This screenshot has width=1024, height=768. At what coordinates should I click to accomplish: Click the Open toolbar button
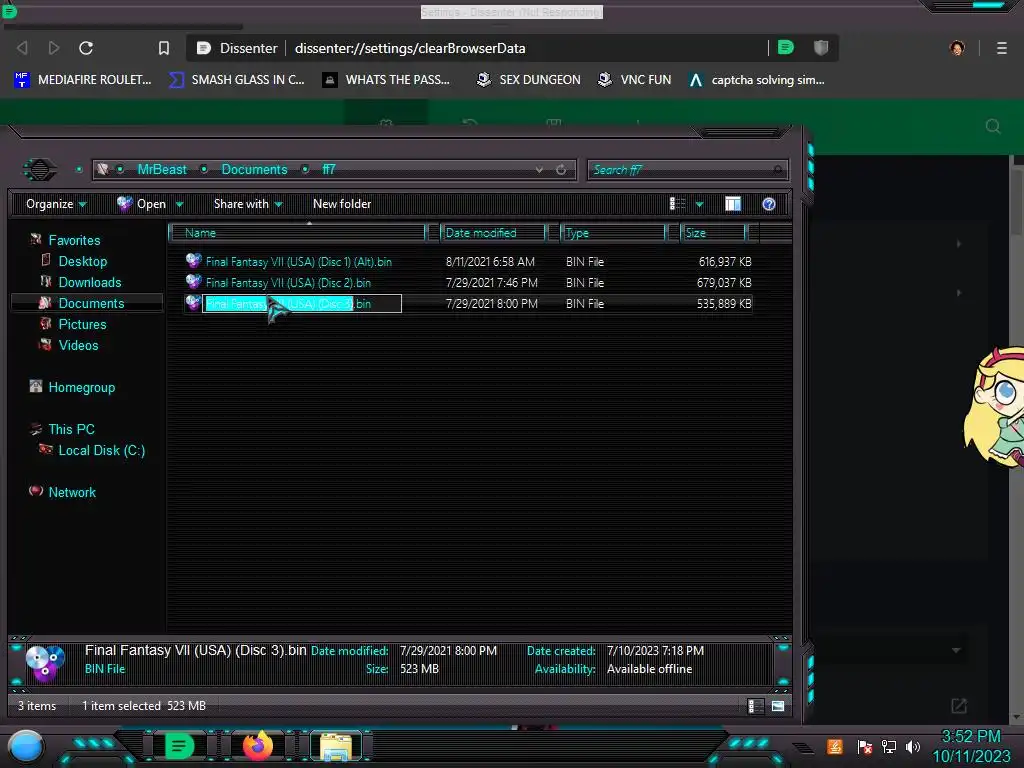[x=142, y=204]
